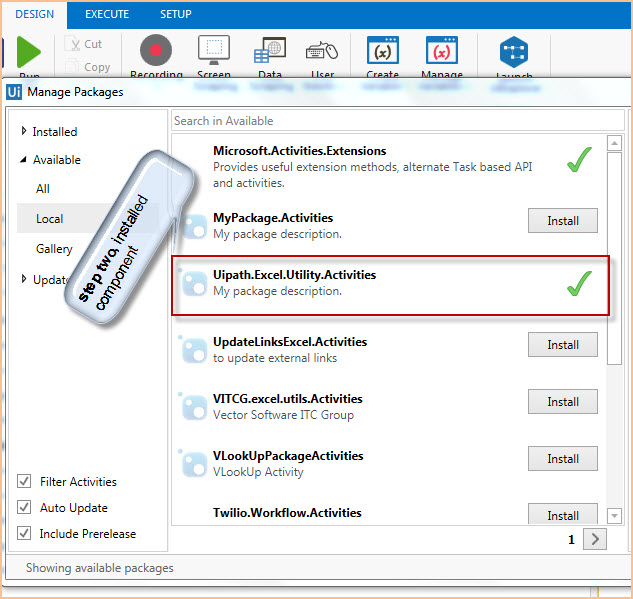Click page number 1 indicator
This screenshot has height=599, width=633.
tap(571, 540)
